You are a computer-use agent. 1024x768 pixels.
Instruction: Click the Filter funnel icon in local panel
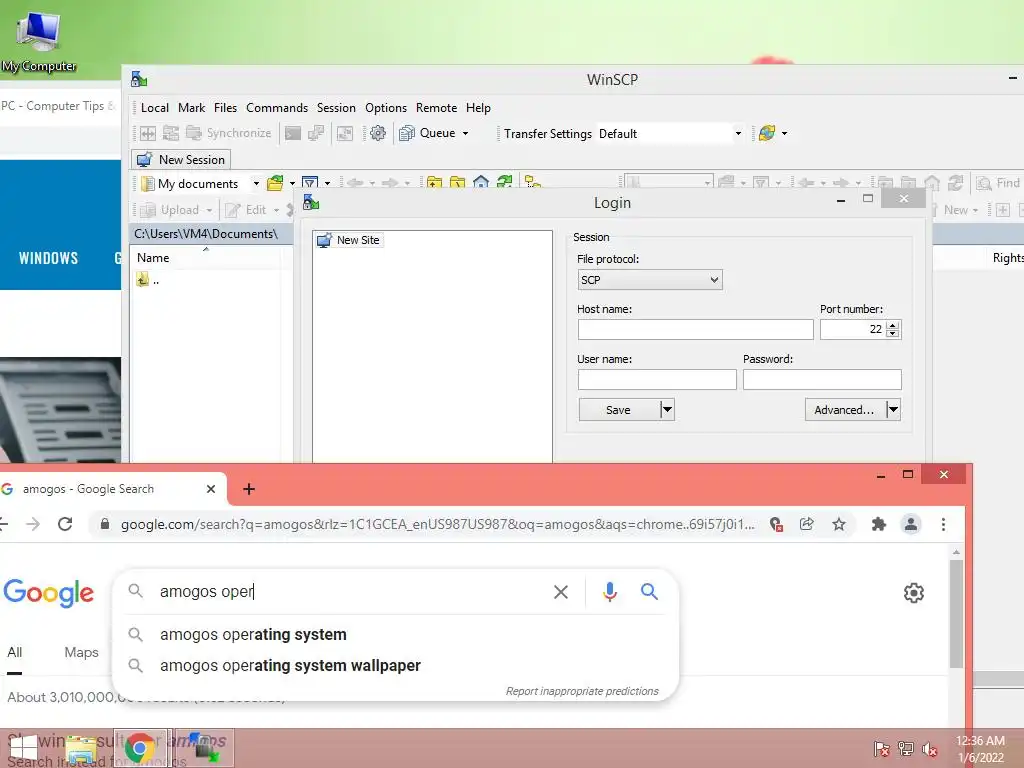coord(310,184)
